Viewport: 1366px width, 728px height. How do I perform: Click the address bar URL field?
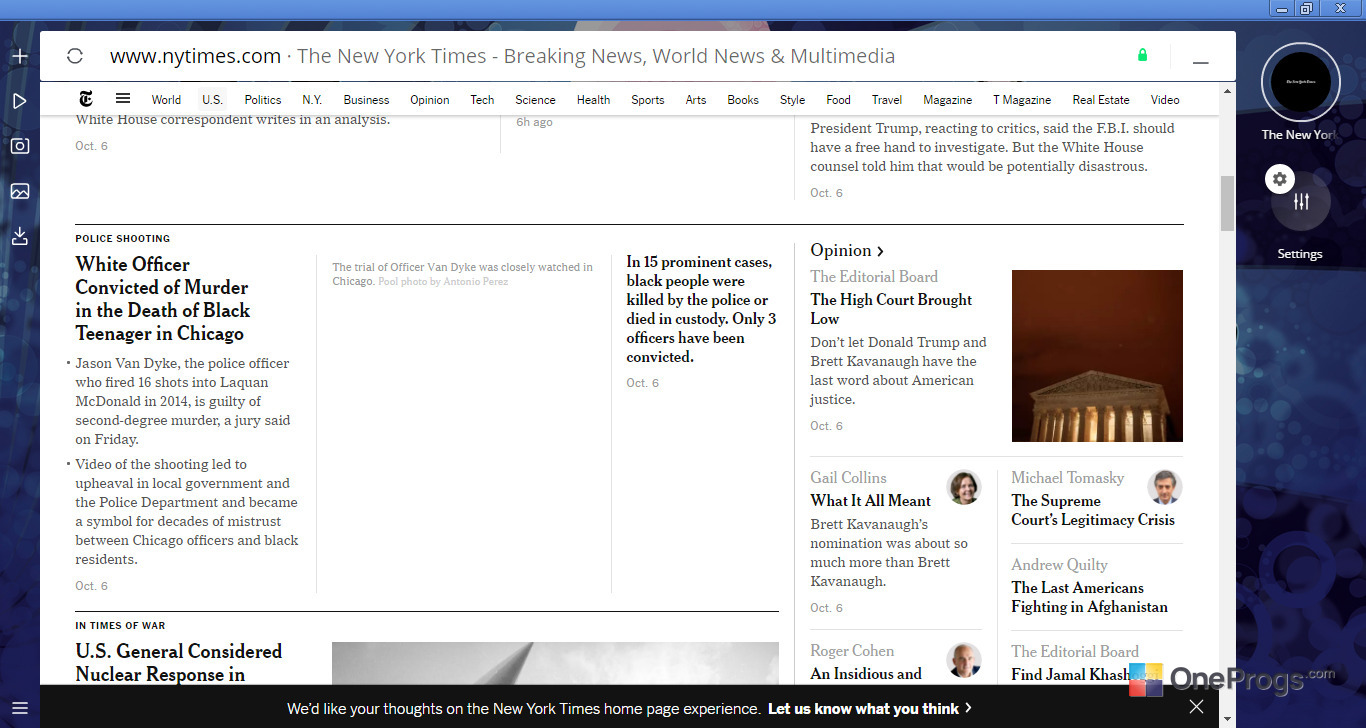coord(502,56)
